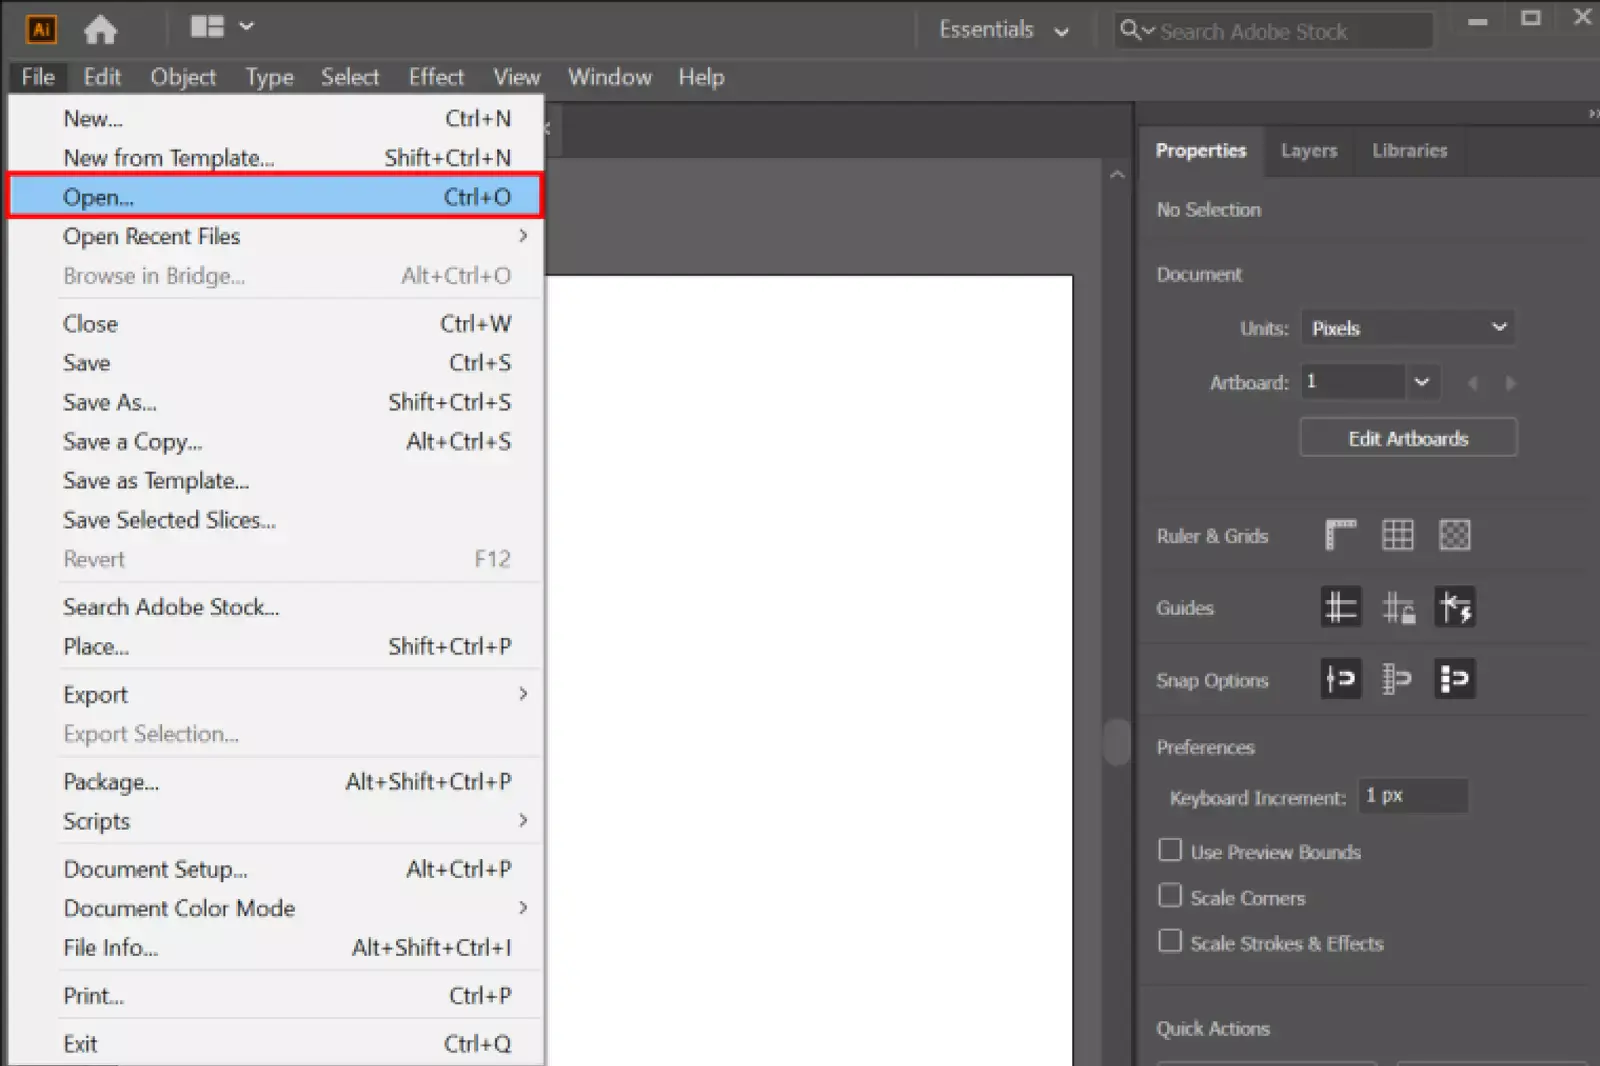Open the arrange documents dropdown arrow
The width and height of the screenshot is (1600, 1066).
[x=246, y=27]
